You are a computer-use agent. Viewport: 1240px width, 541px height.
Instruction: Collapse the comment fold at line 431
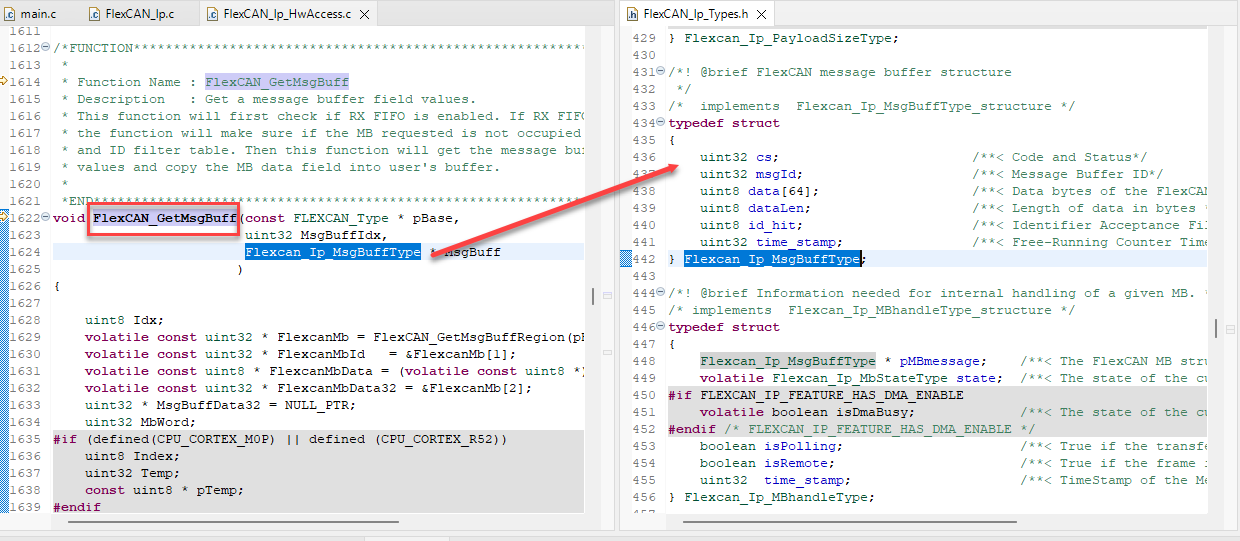click(660, 72)
